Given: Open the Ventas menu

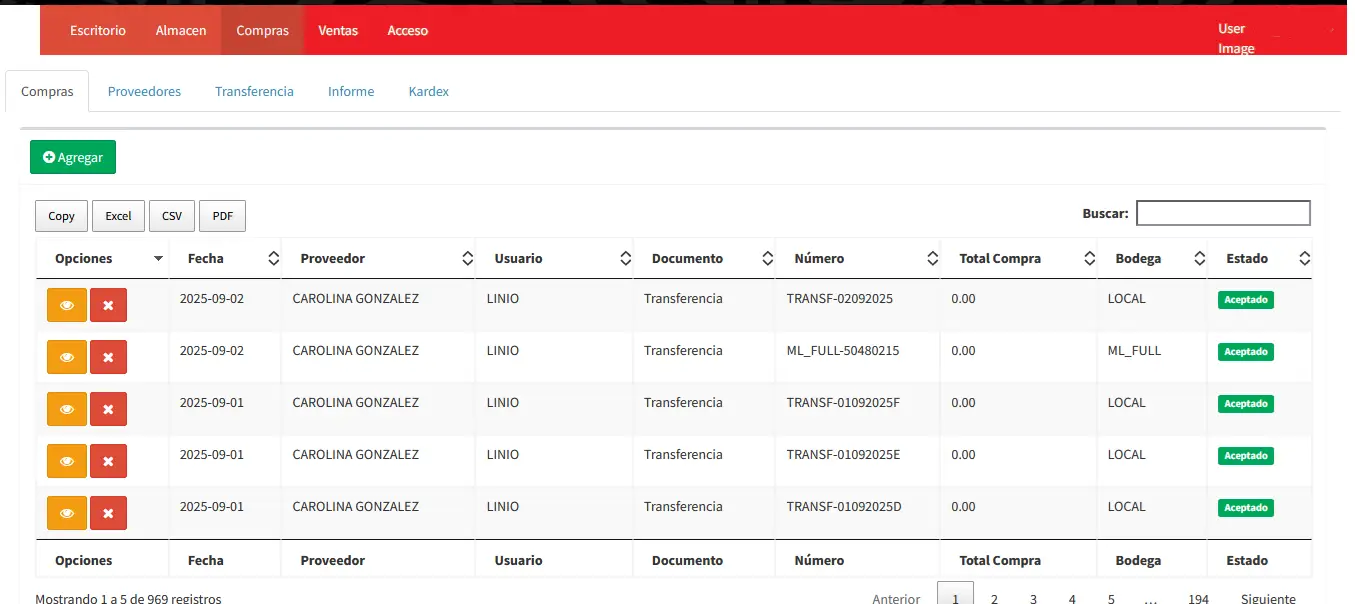Looking at the screenshot, I should [x=338, y=31].
